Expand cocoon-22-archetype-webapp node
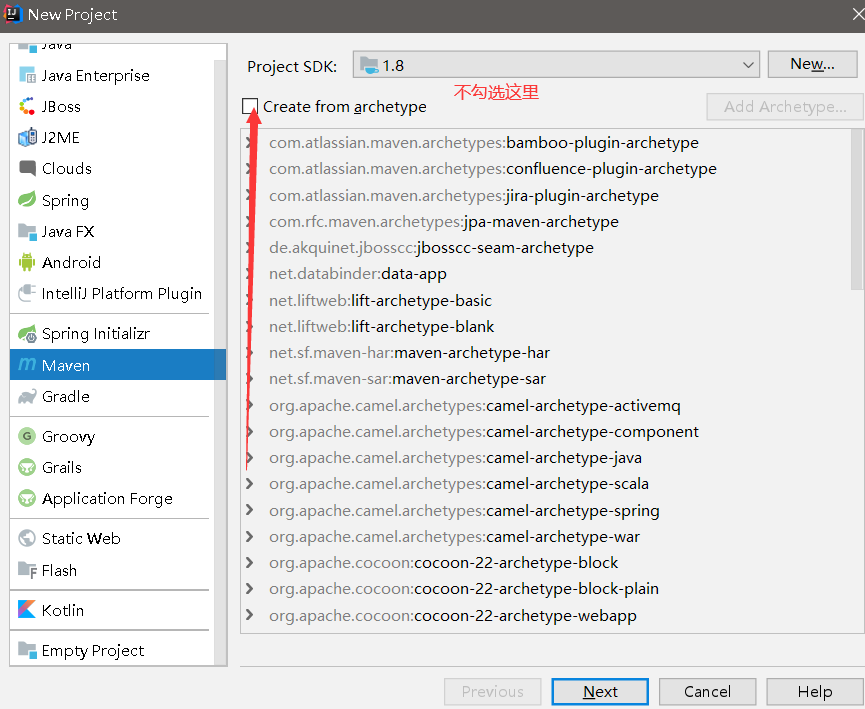The height and width of the screenshot is (709, 865). coord(249,615)
